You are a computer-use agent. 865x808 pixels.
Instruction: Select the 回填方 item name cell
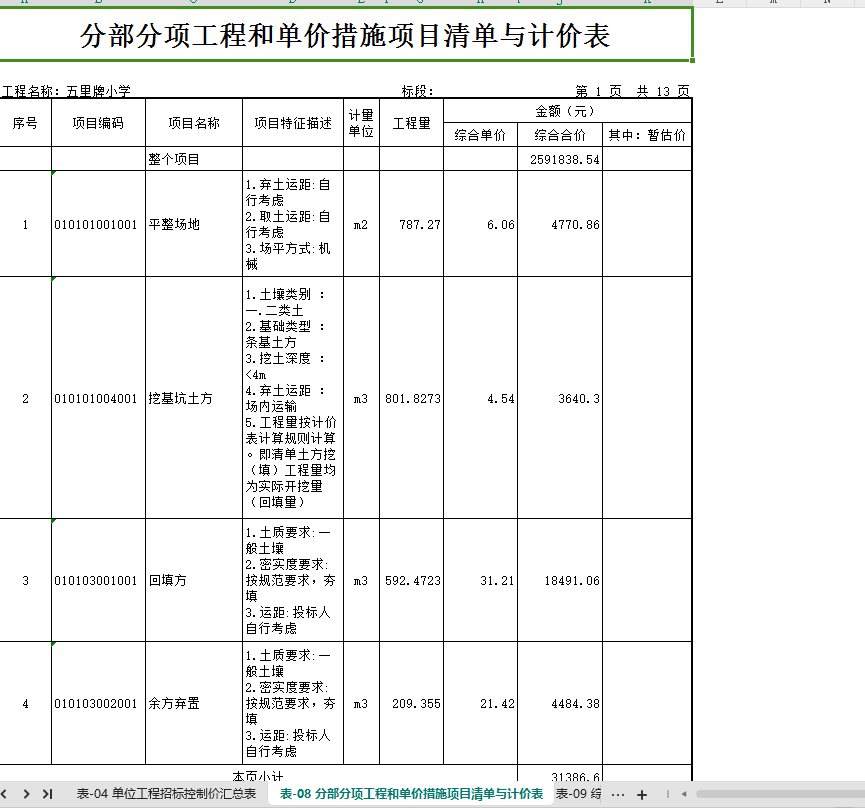[x=194, y=580]
